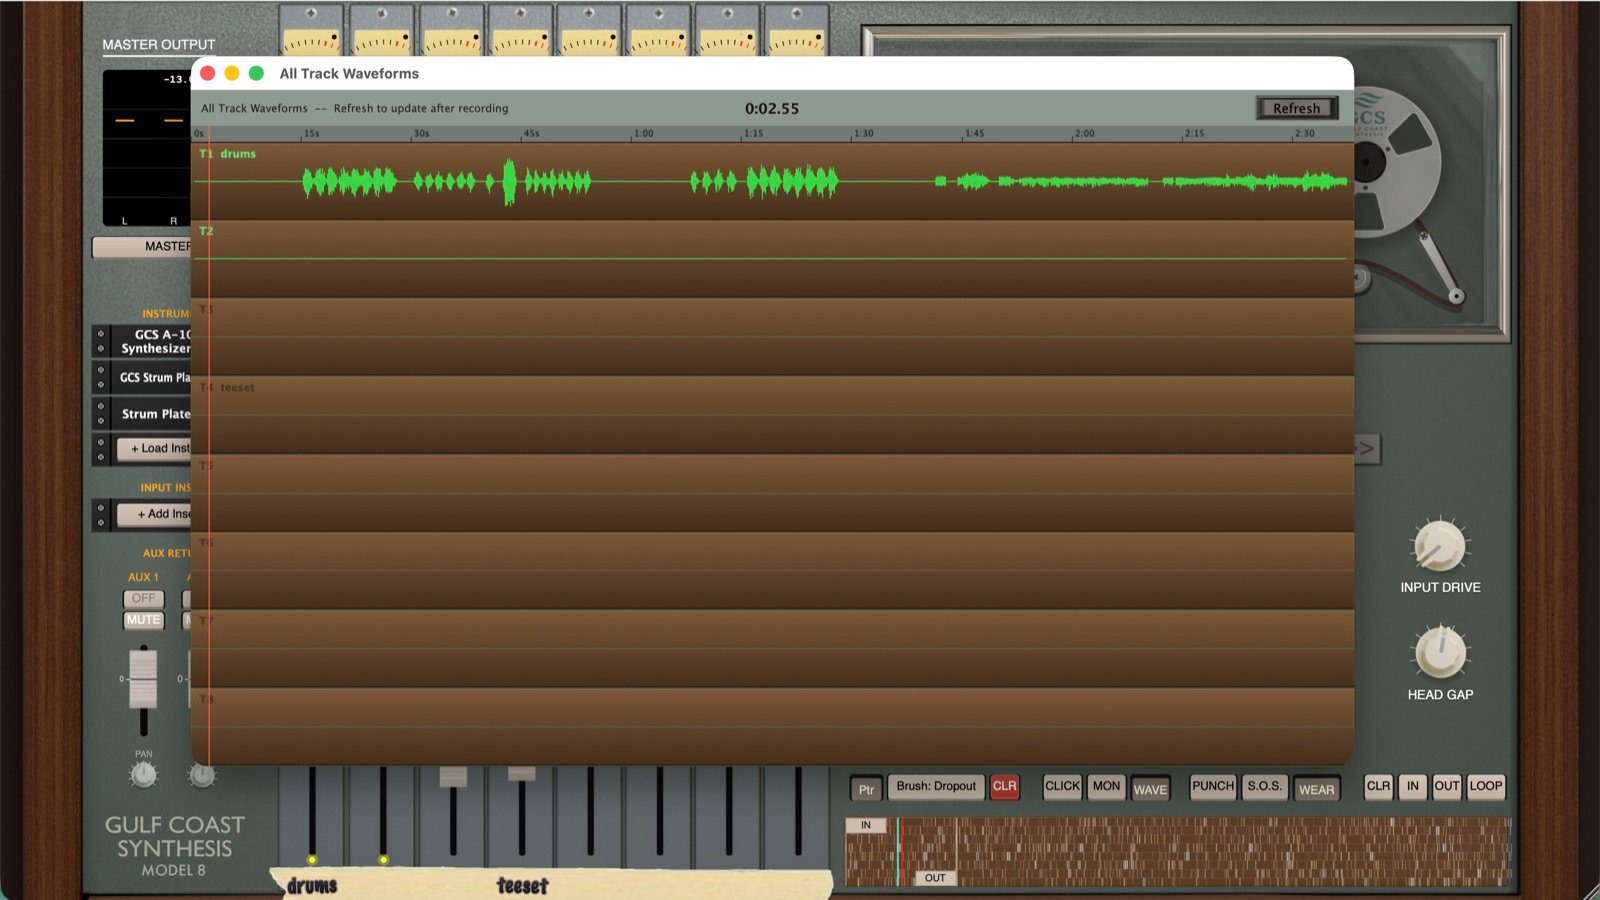Click the OUT marker on tape strip

pyautogui.click(x=935, y=878)
